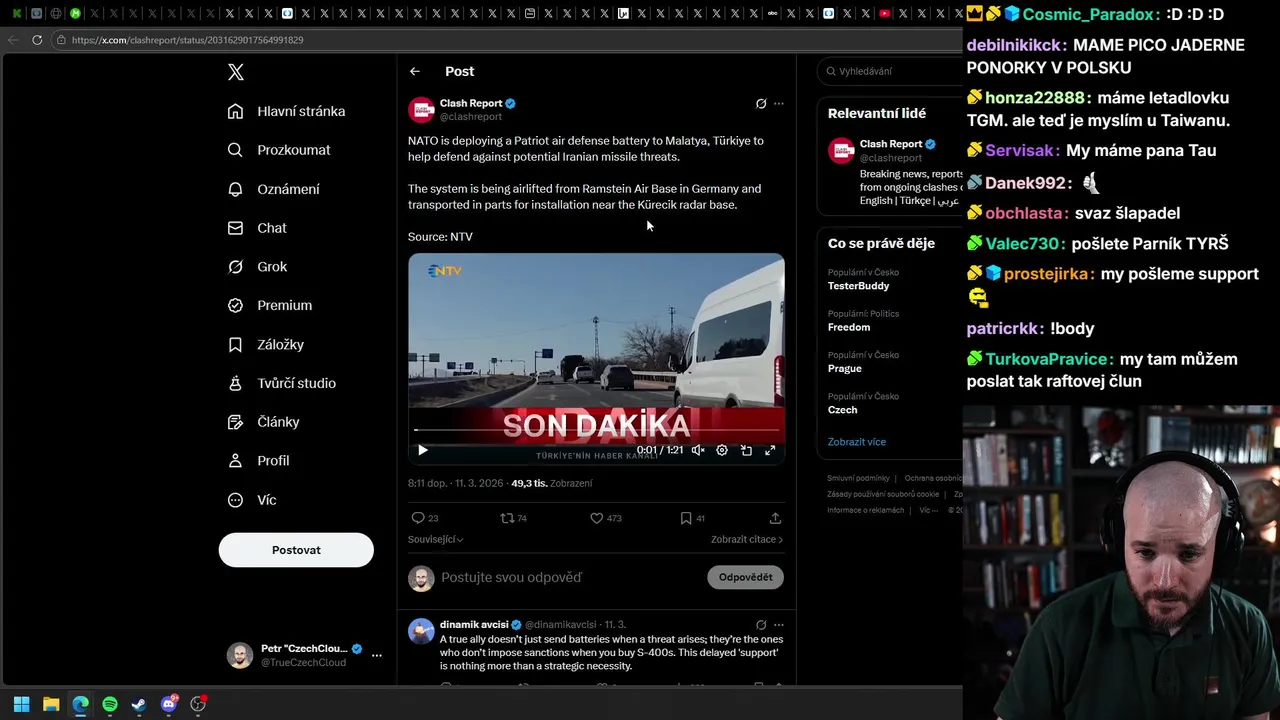Toggle picture-in-picture on video
The height and width of the screenshot is (720, 1280).
(x=746, y=451)
